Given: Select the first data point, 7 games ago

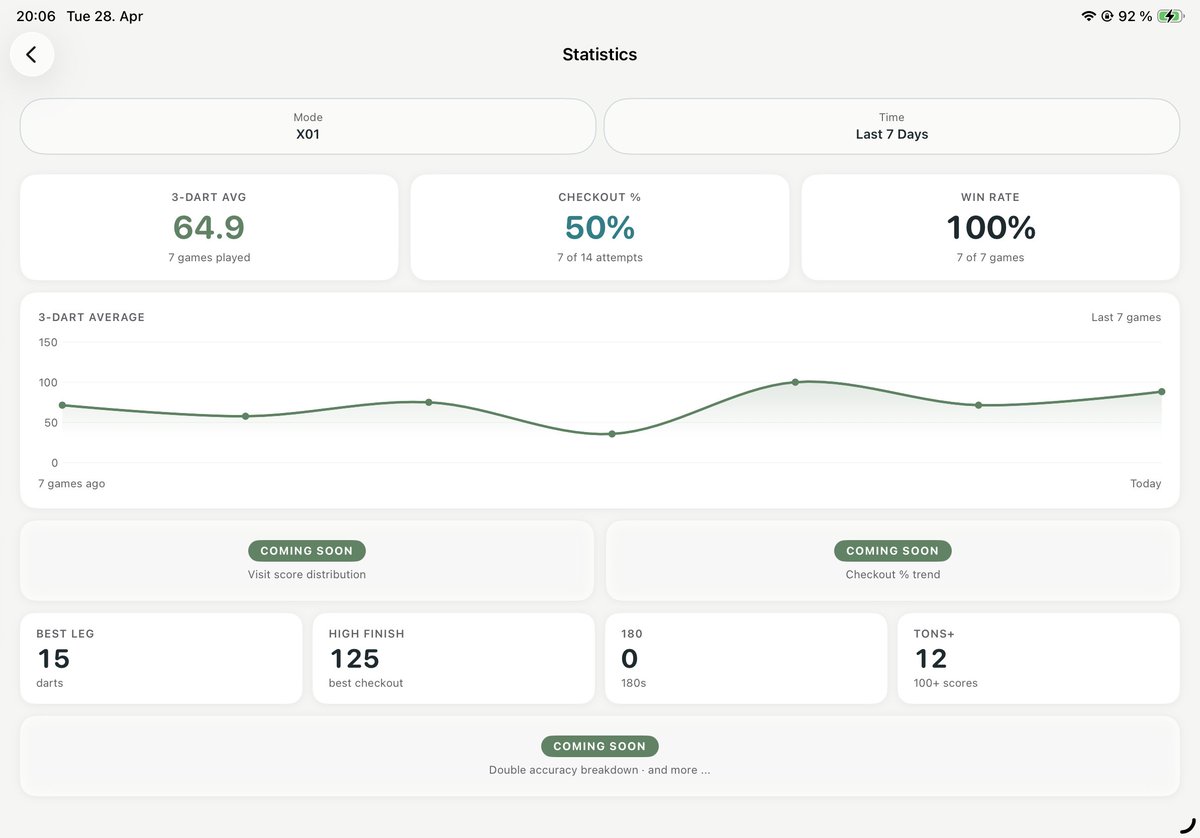Looking at the screenshot, I should tap(62, 405).
